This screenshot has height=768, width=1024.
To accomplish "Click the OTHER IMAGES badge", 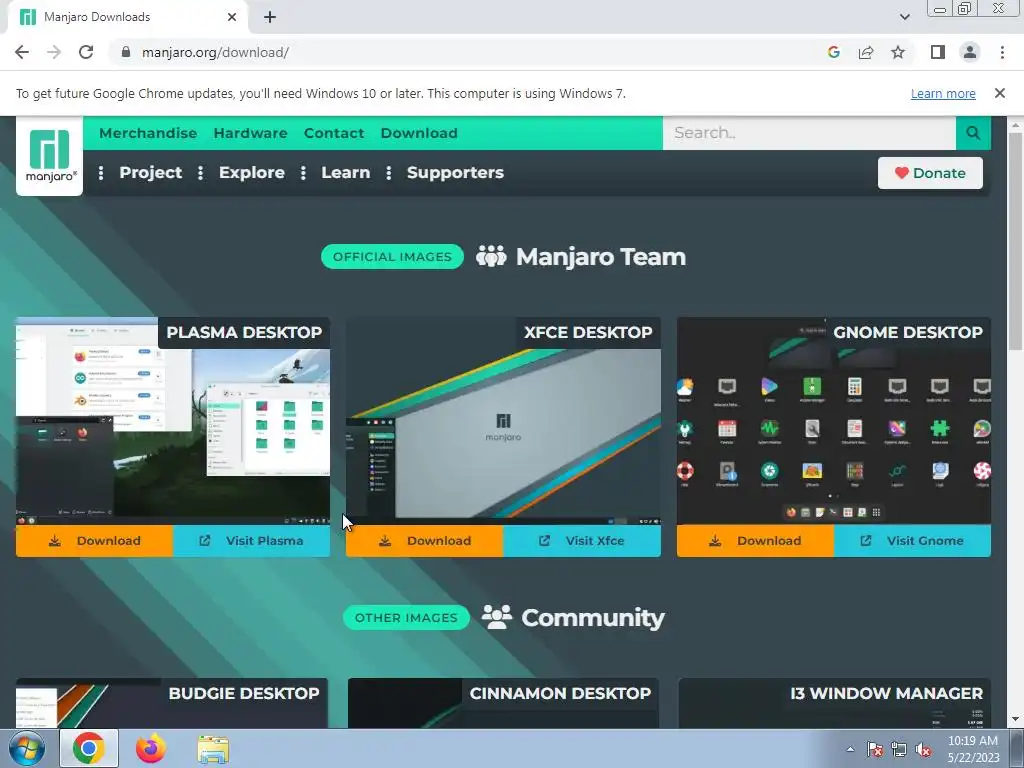I will click(406, 618).
